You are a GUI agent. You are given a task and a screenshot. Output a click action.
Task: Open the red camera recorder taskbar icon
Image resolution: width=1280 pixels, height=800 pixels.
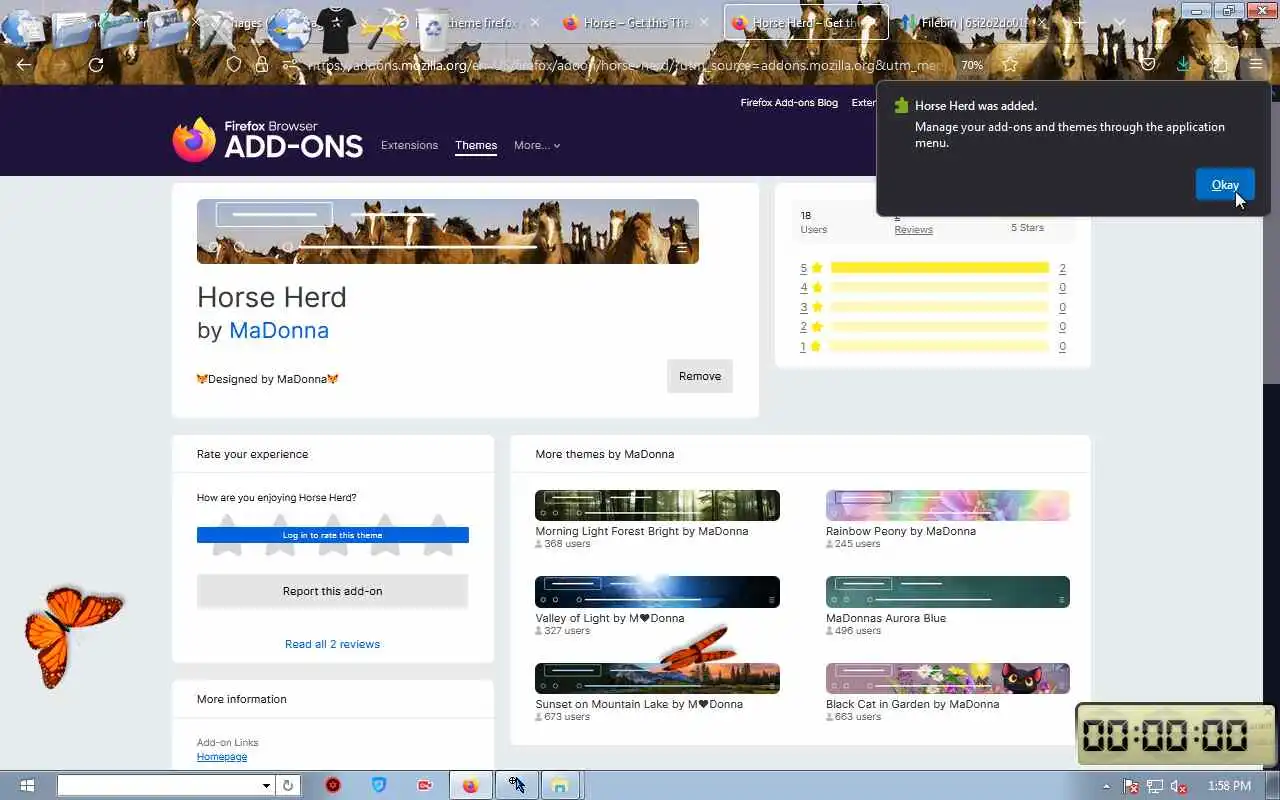pos(425,786)
